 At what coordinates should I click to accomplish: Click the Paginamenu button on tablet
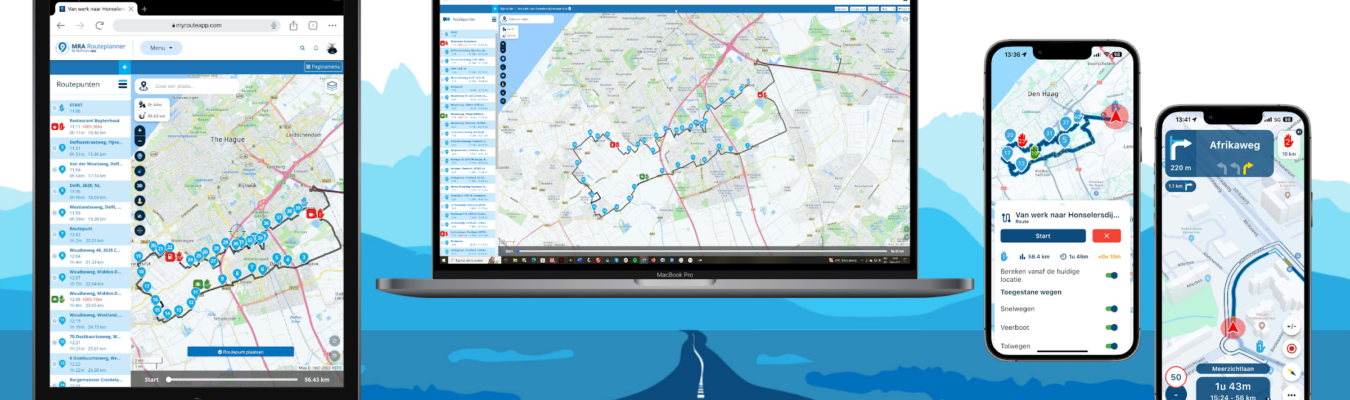[x=323, y=67]
